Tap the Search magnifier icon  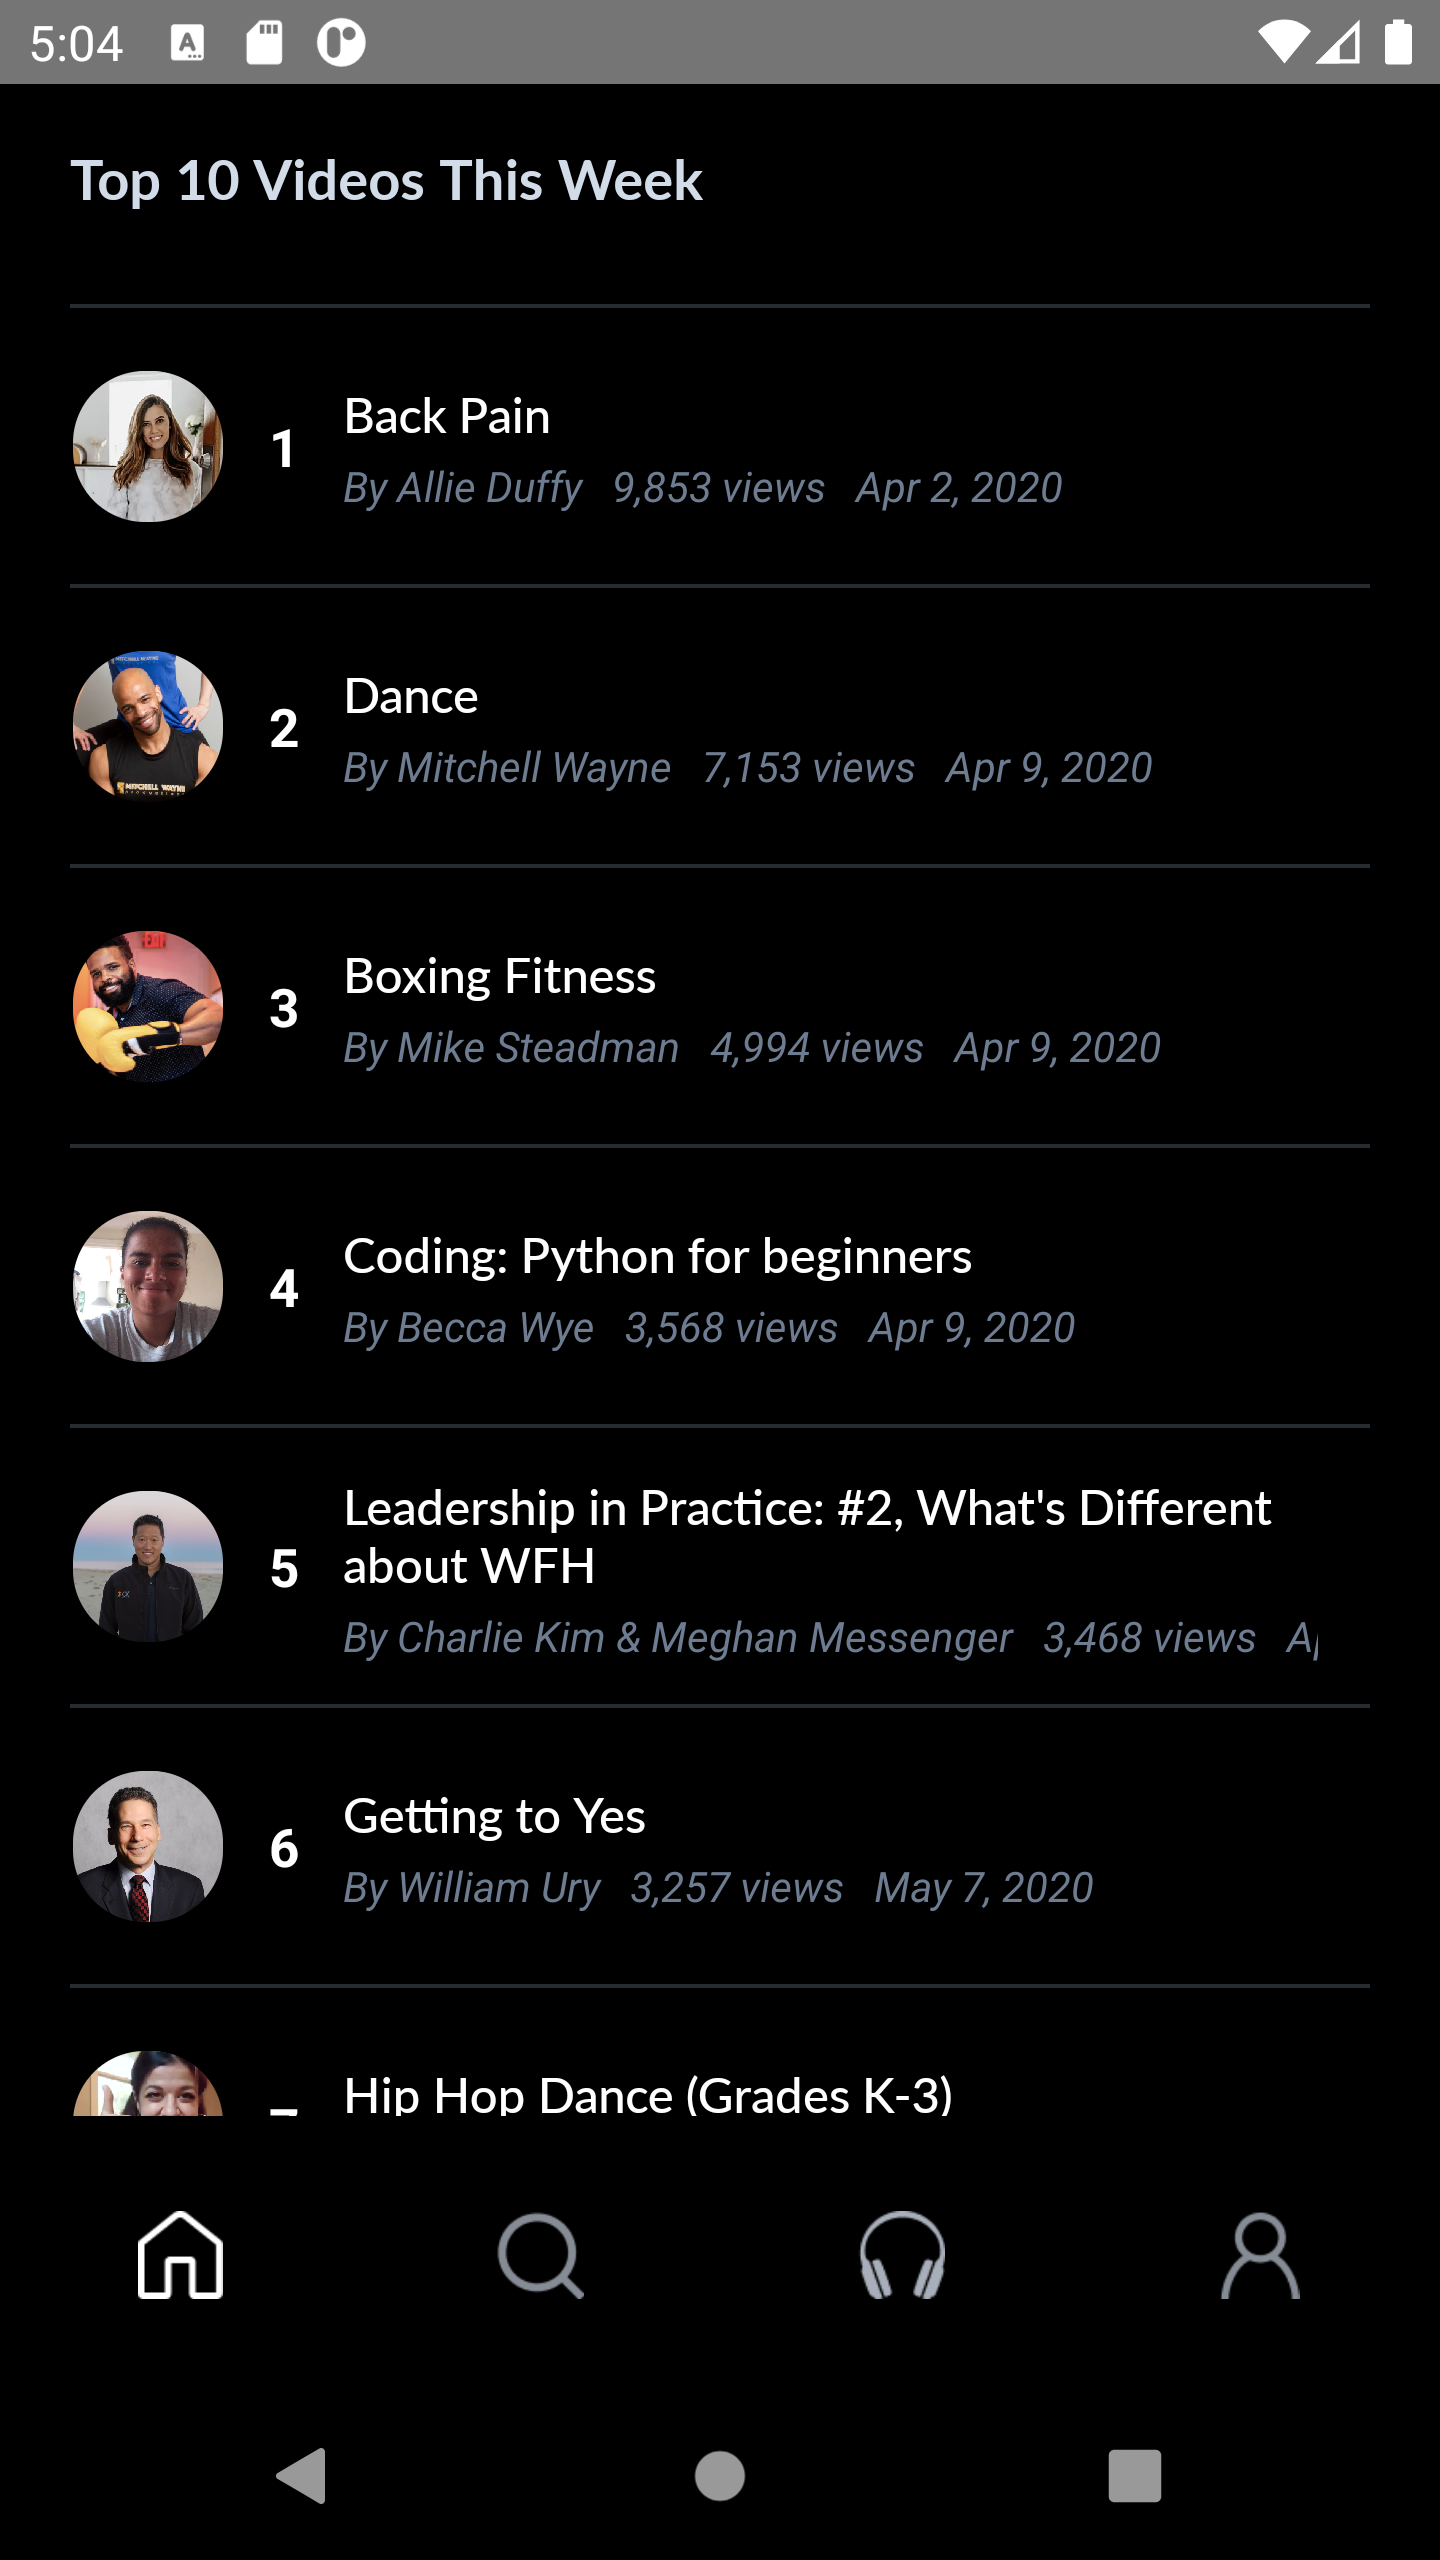click(540, 2255)
